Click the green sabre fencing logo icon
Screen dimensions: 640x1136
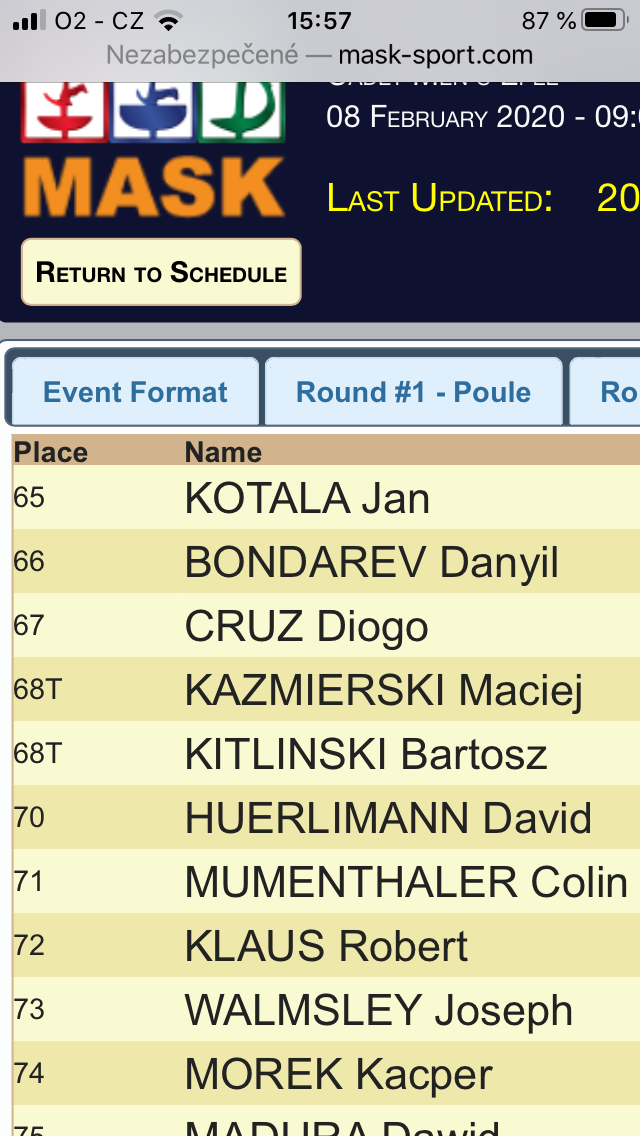(x=241, y=111)
